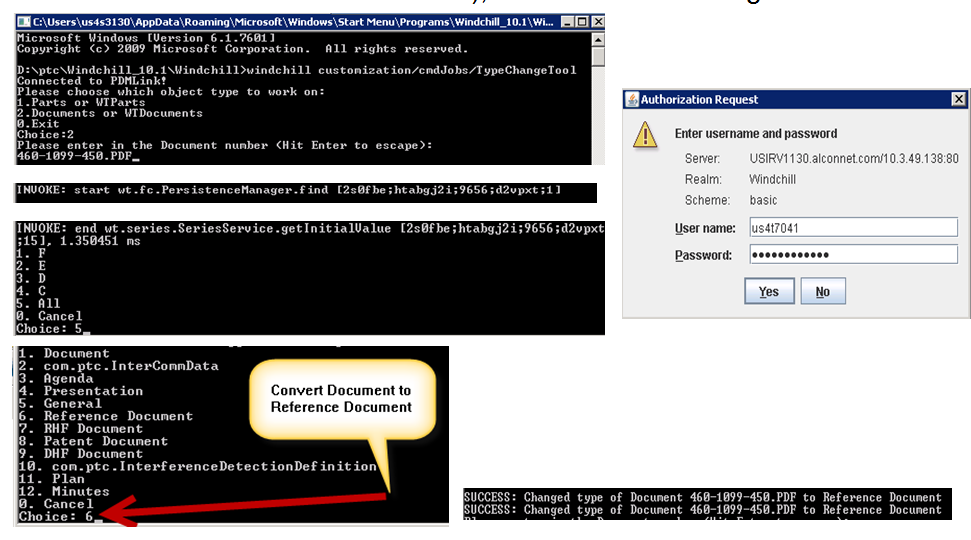Focus the Password input field
The image size is (971, 540).
[x=853, y=255]
